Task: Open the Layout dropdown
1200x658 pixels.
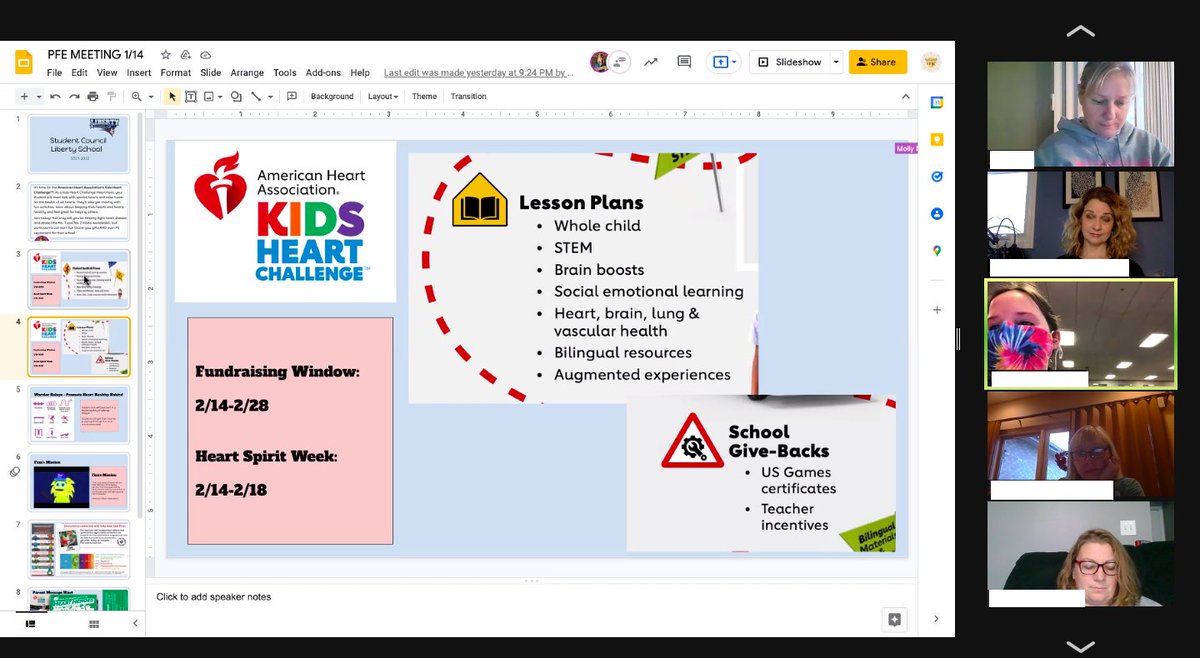Action: click(383, 96)
